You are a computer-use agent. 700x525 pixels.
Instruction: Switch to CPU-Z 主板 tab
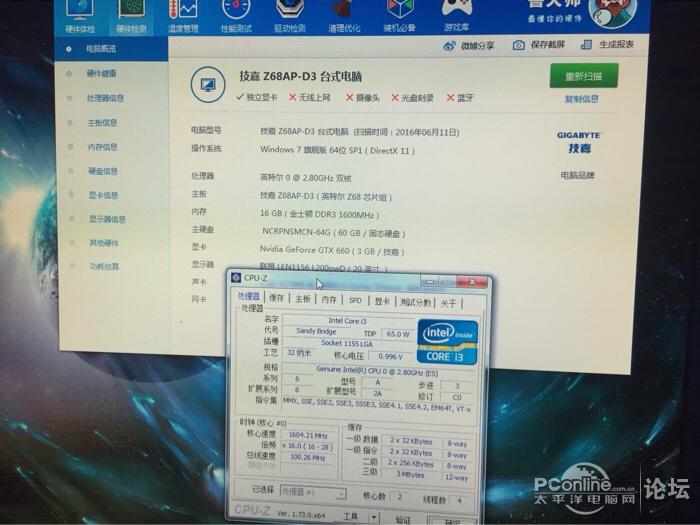(303, 299)
